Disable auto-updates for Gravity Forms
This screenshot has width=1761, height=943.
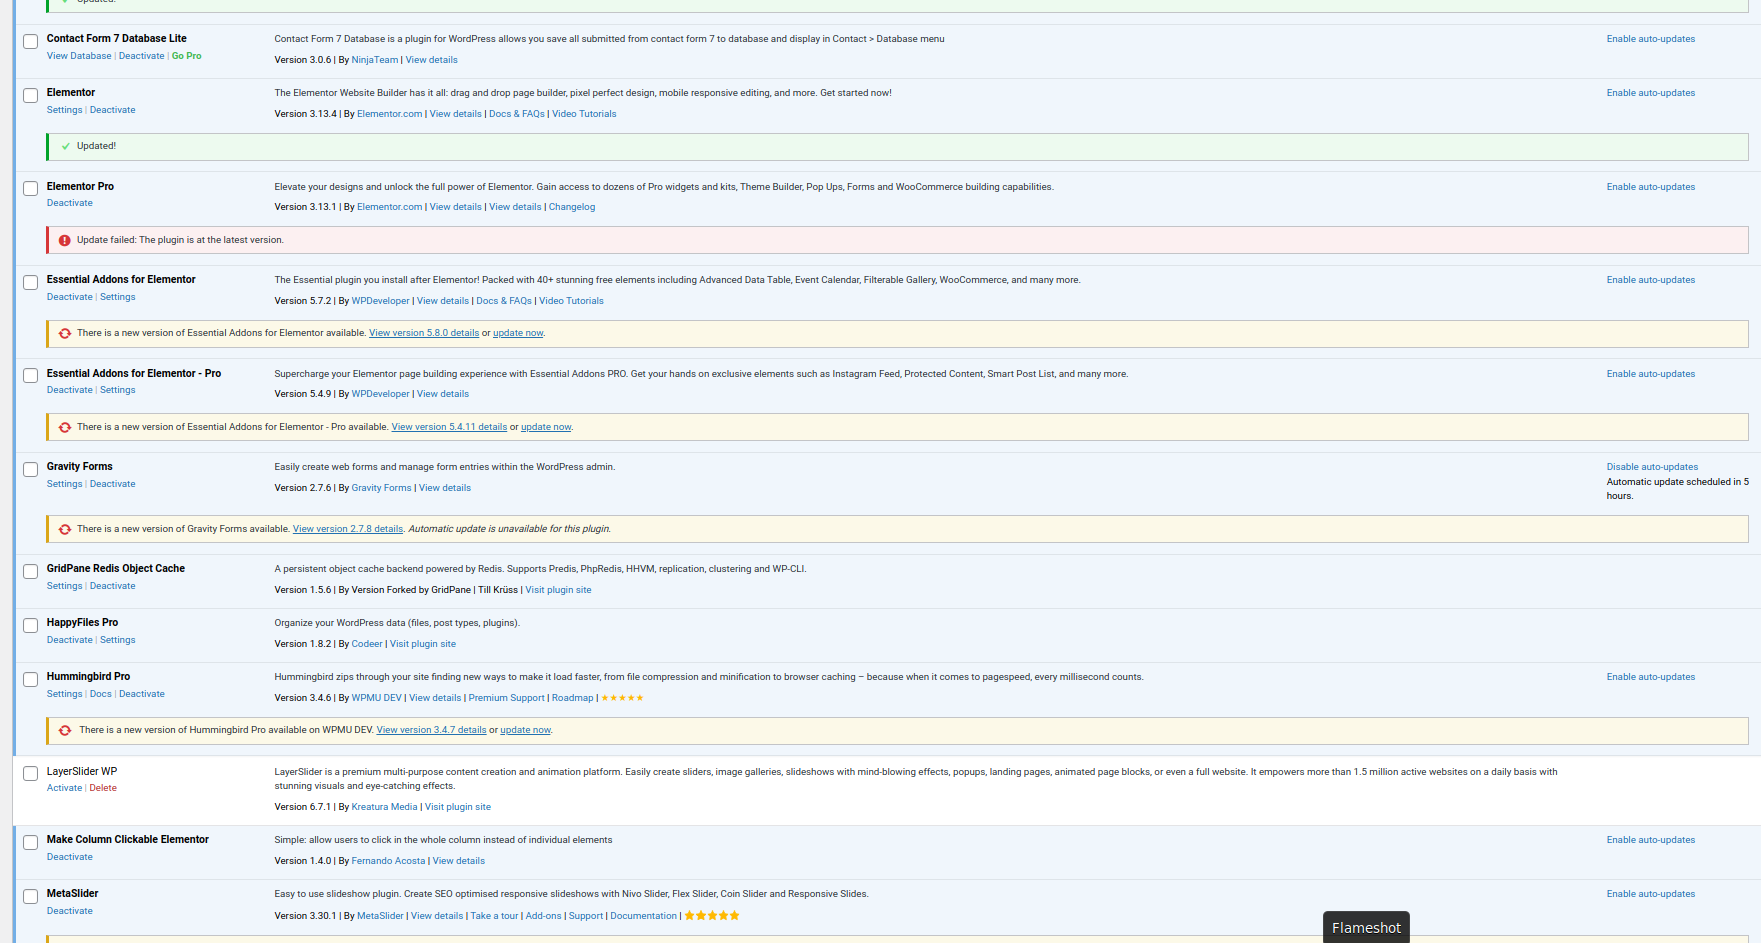1652,467
